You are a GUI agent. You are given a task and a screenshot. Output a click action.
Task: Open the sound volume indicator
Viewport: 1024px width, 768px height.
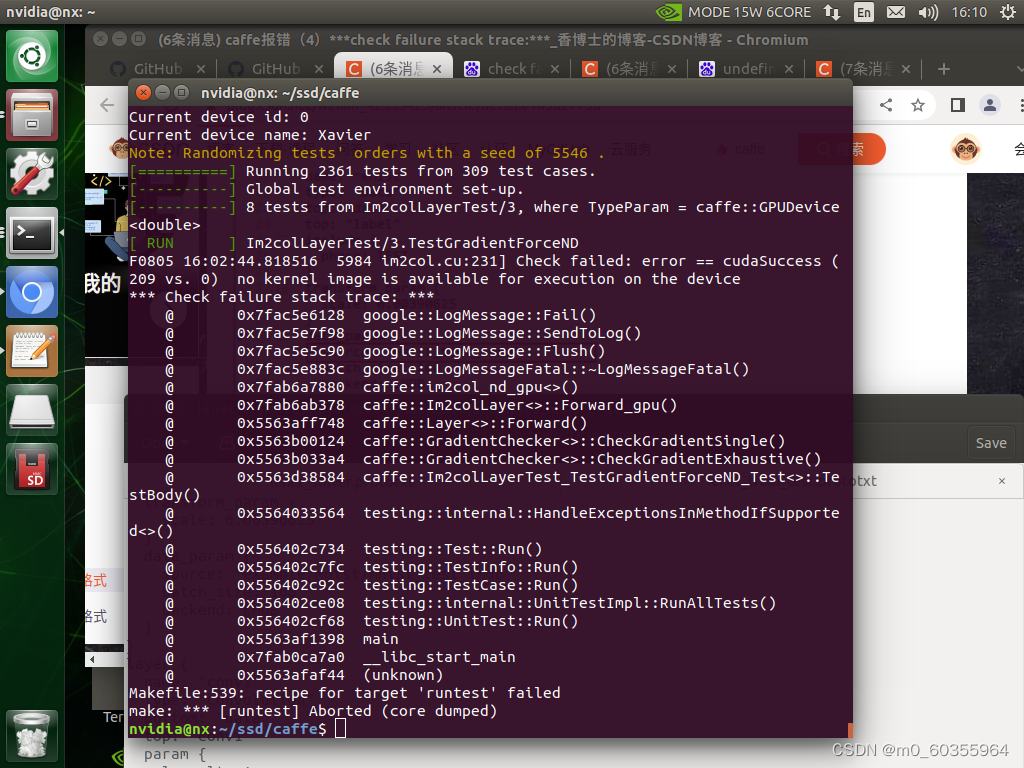point(928,12)
